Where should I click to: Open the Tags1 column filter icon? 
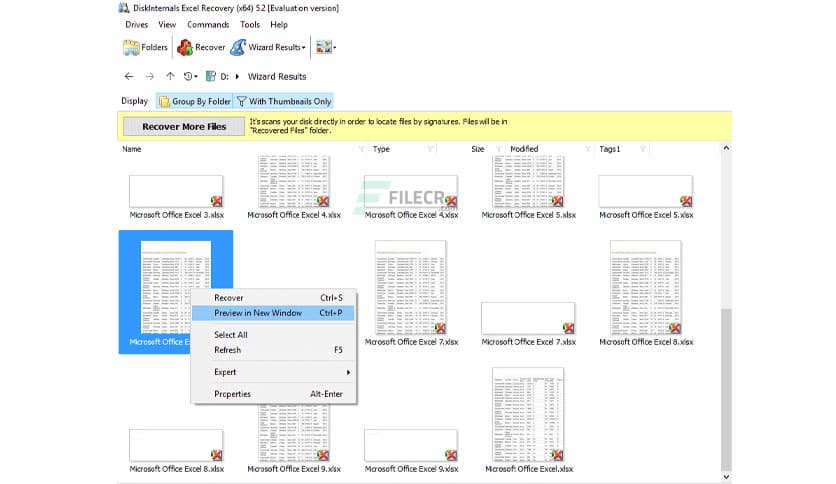click(642, 149)
